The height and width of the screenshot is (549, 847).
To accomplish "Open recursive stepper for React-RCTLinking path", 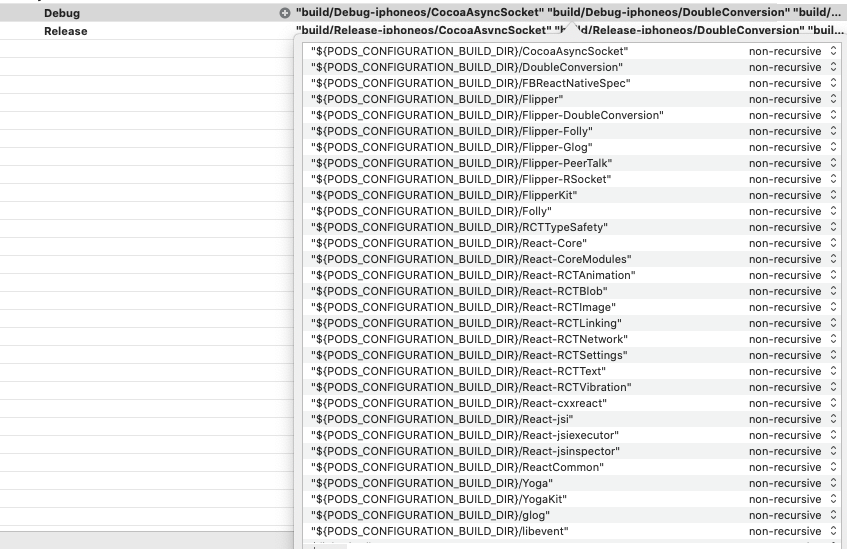I will point(833,323).
